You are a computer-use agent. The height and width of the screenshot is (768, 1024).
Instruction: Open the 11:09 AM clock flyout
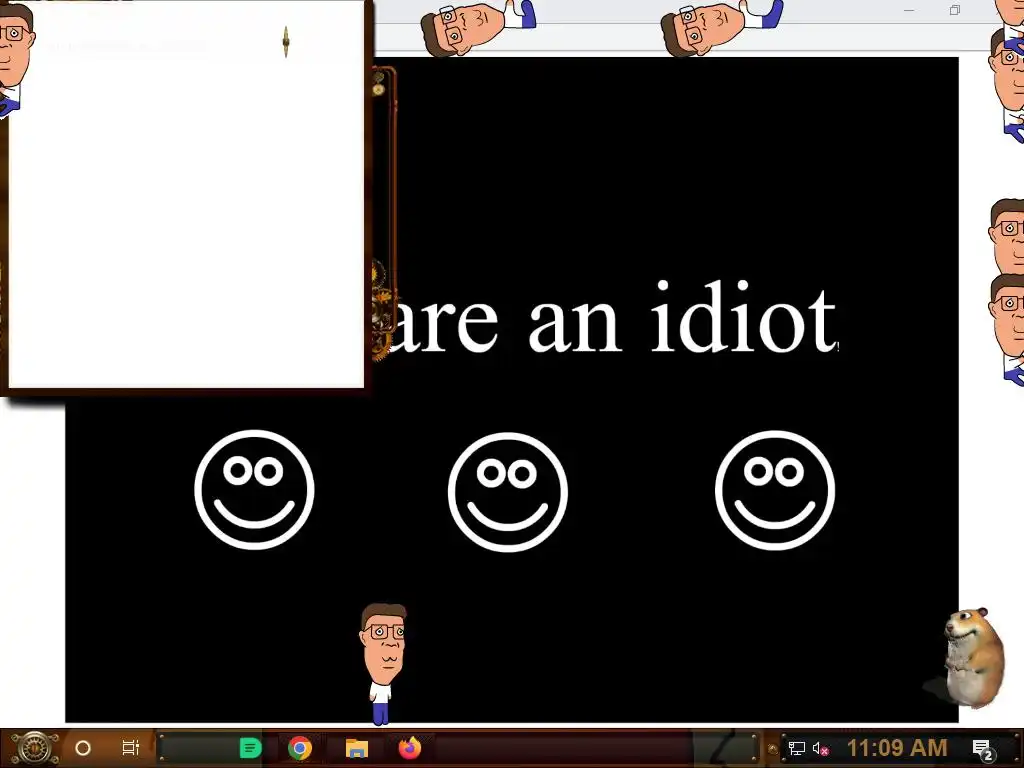coord(897,748)
